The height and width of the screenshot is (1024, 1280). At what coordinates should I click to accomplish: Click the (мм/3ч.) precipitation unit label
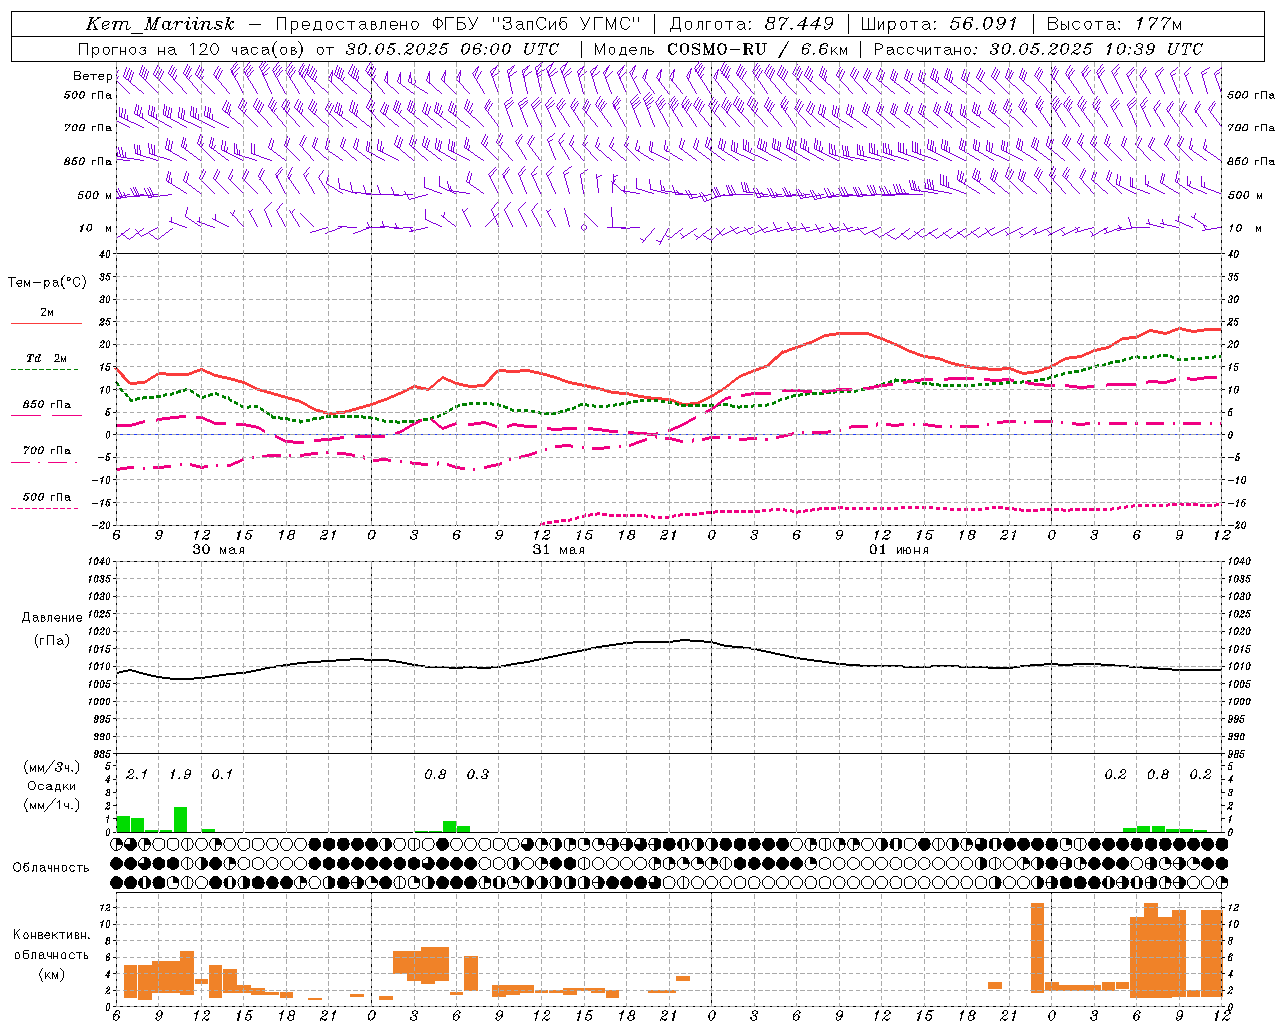[x=52, y=767]
